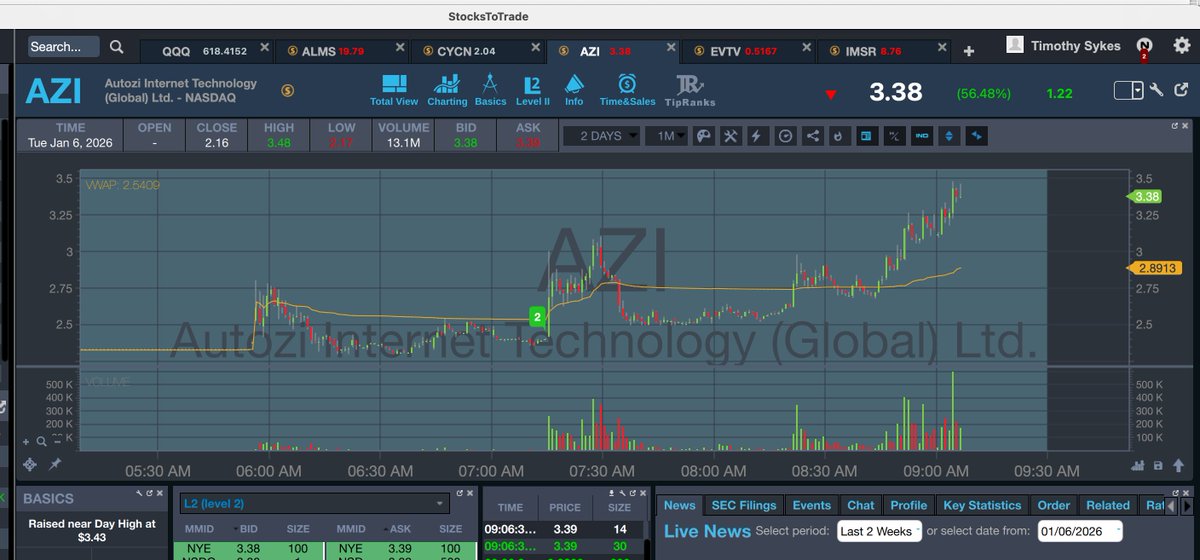The image size is (1200, 560).
Task: Click the Search input field
Action: pyautogui.click(x=64, y=46)
